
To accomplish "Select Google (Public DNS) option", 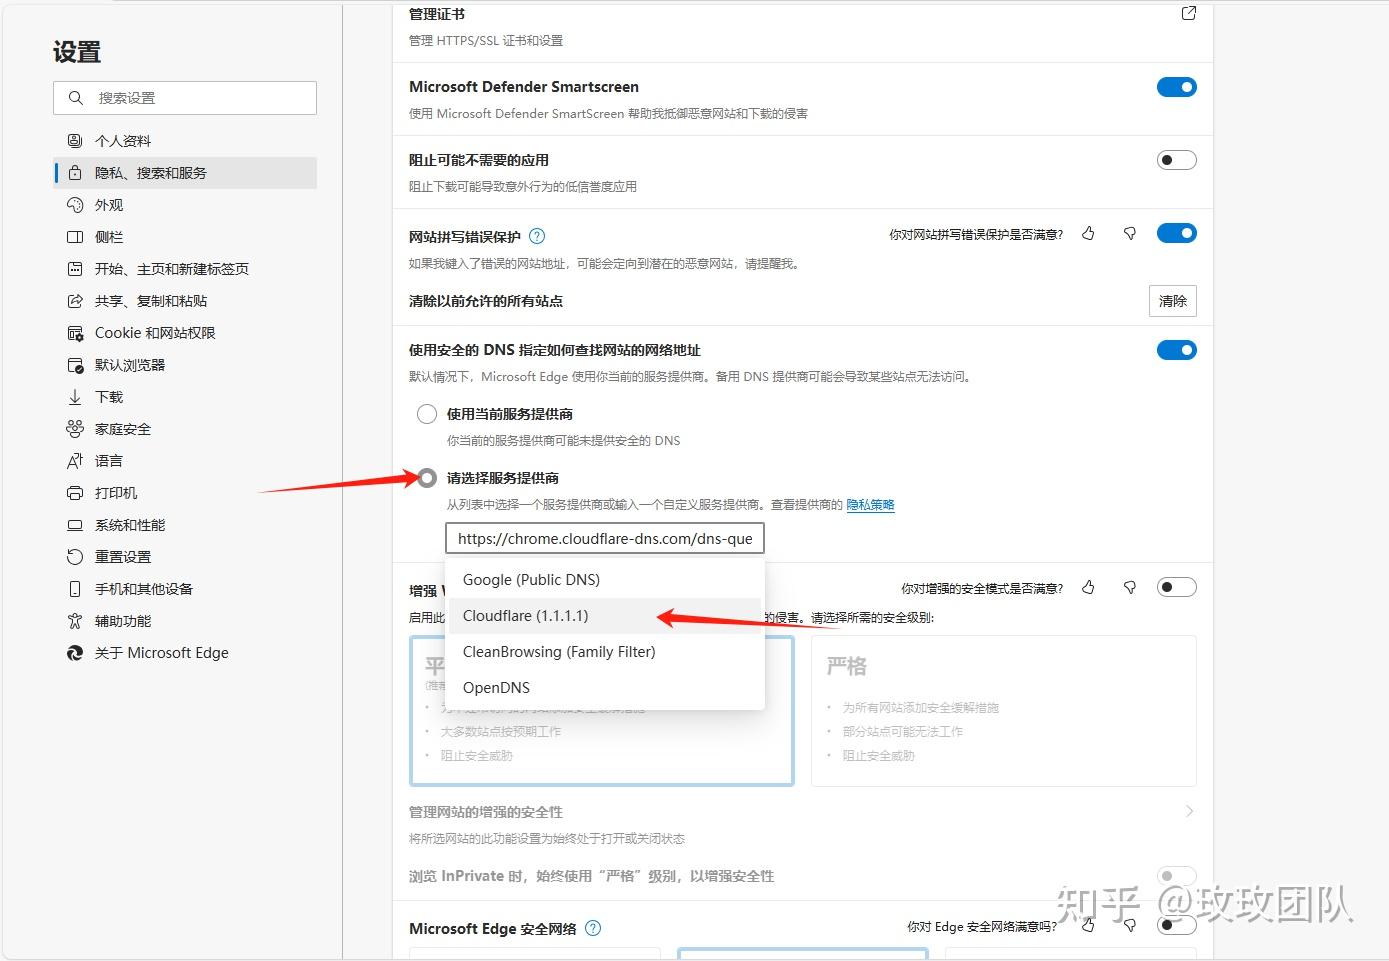I will [530, 579].
